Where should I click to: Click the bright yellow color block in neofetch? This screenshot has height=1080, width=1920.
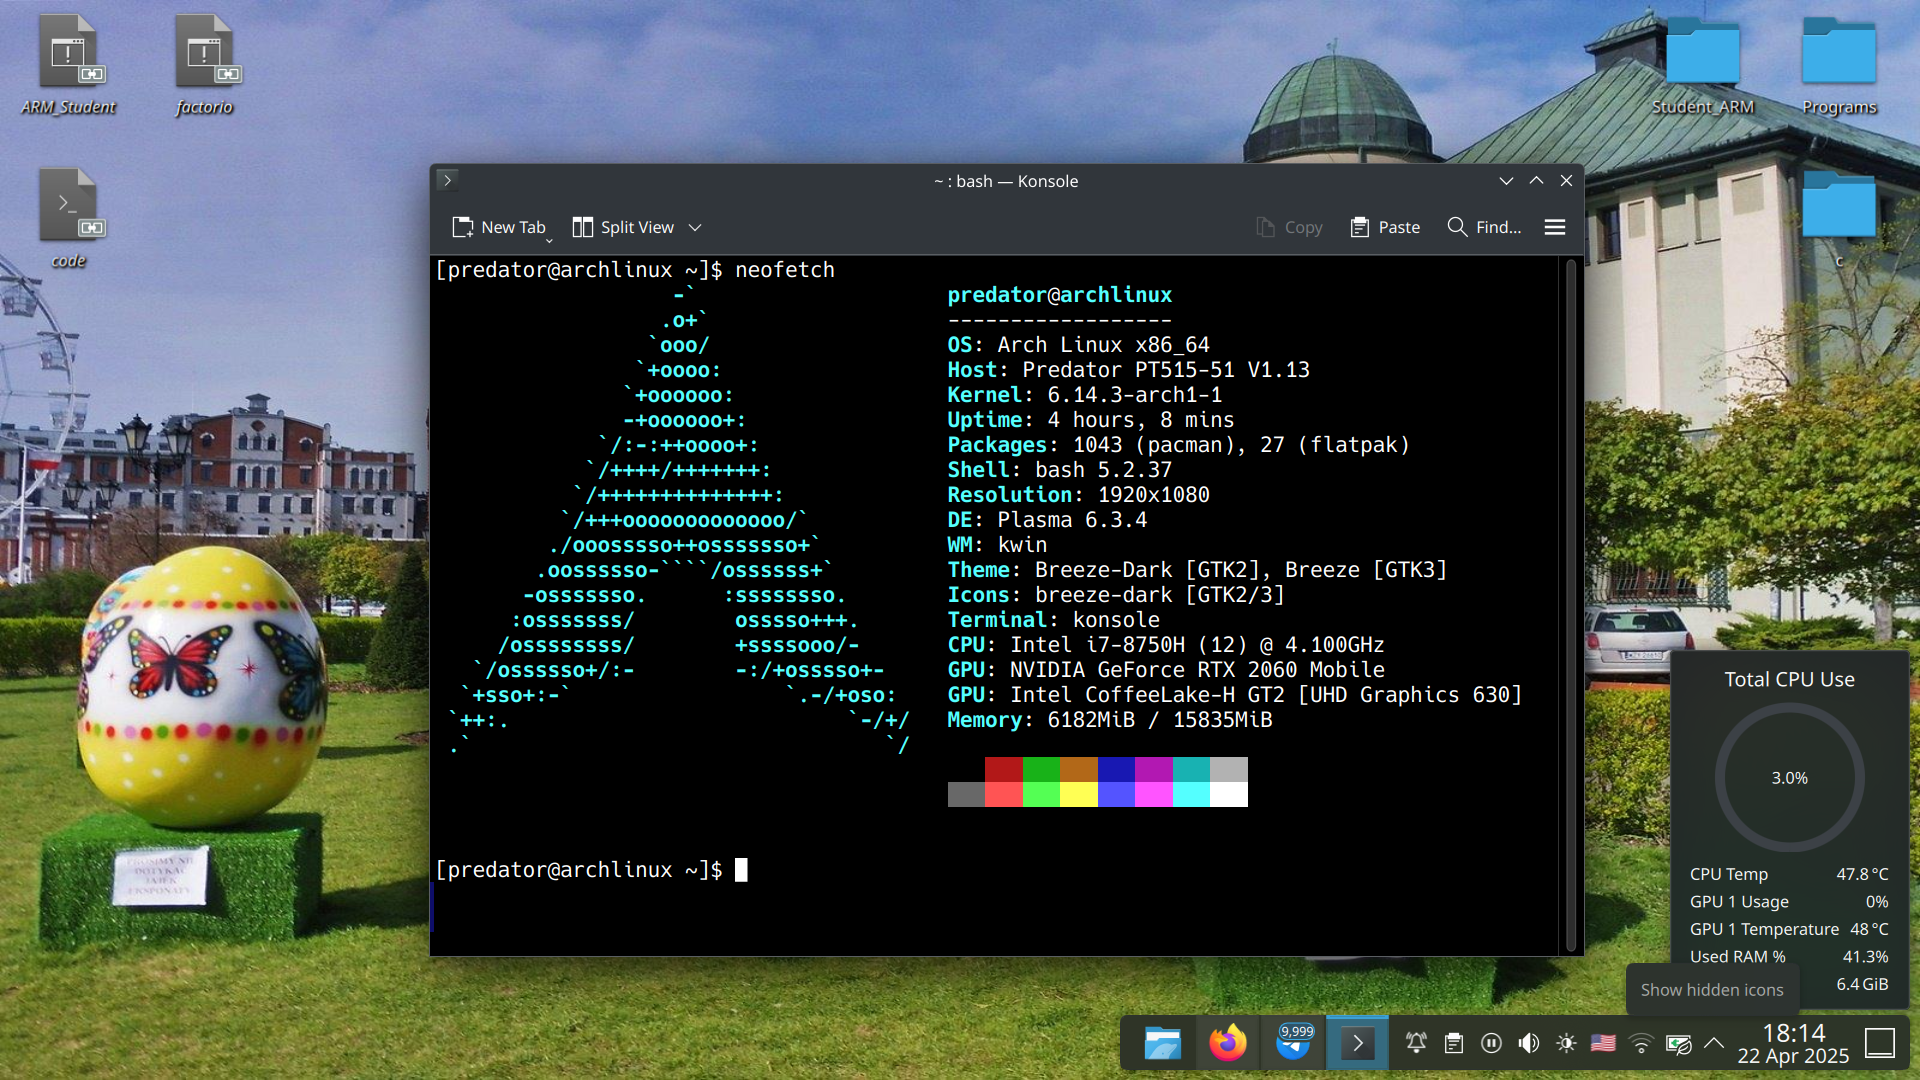point(1078,794)
